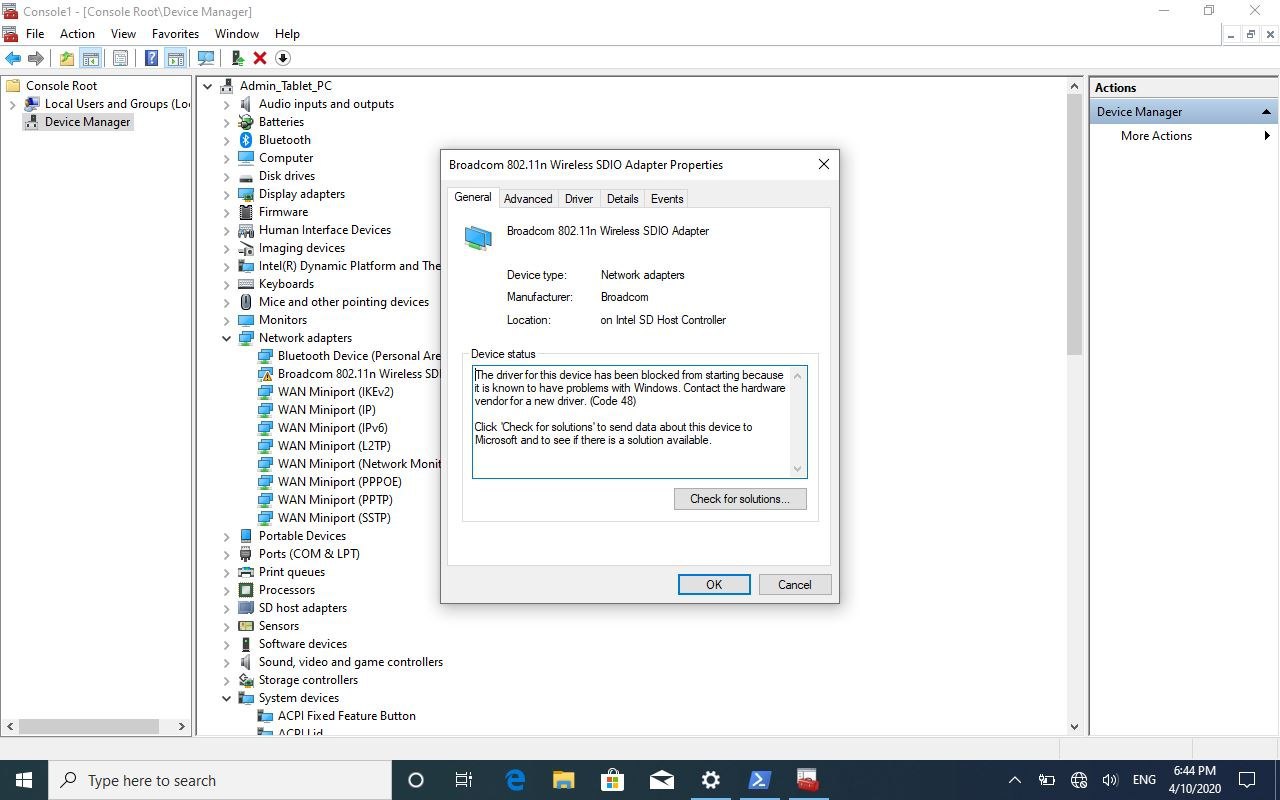Expand Local Users and Groups in console tree
Screen dimensions: 1280x800
[12, 104]
